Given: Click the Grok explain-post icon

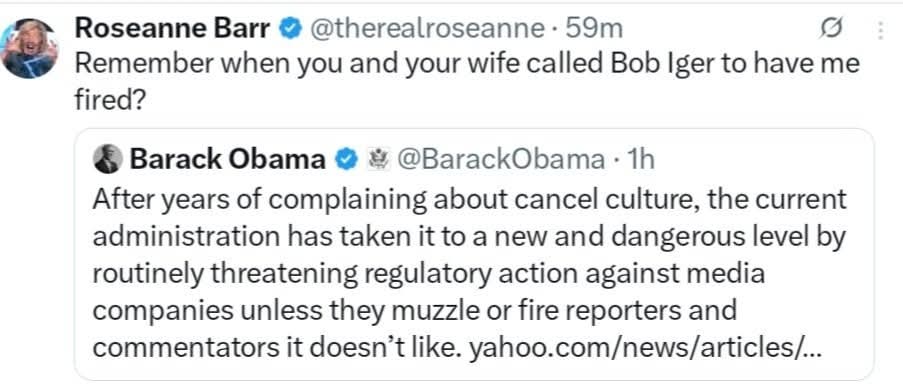Looking at the screenshot, I should pos(832,29).
